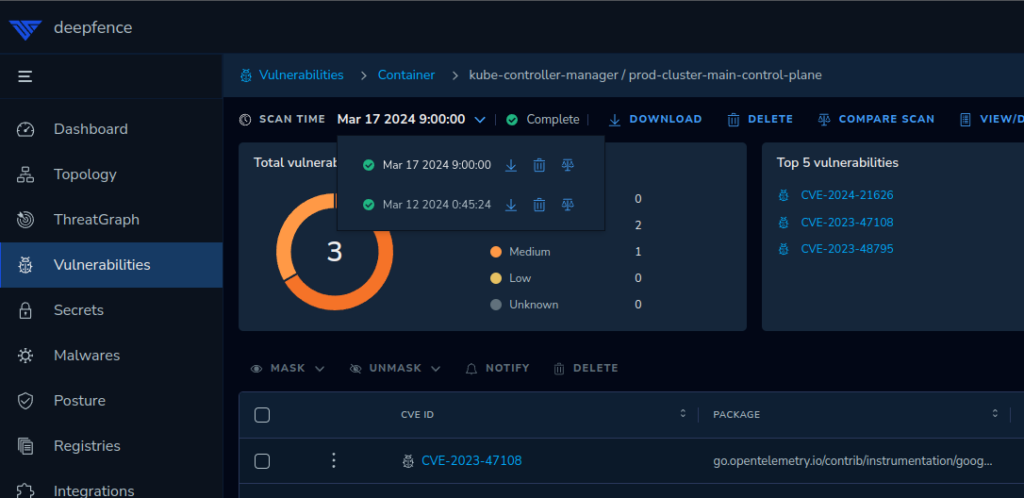Click the Top 5 vulnerabilities heading
Screen dimensions: 1024x498
click(x=837, y=163)
